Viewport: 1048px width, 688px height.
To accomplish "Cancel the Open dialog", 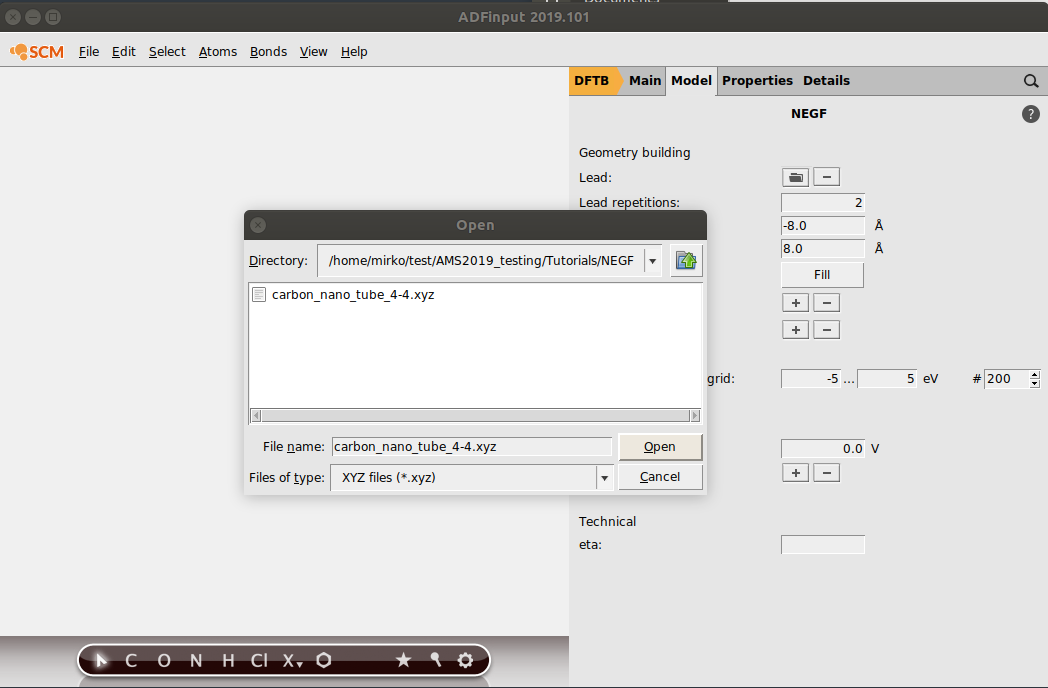I will (660, 477).
